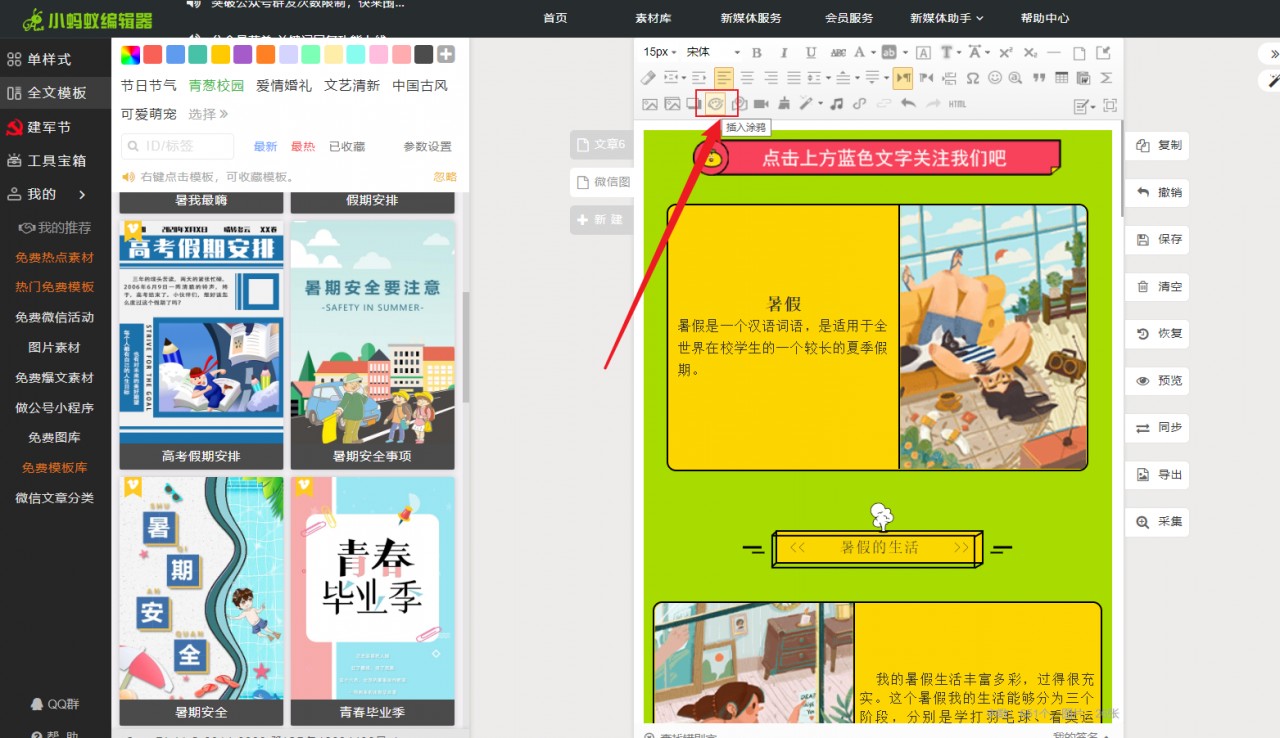Click the 保存 save button
This screenshot has height=738, width=1280.
click(1157, 239)
